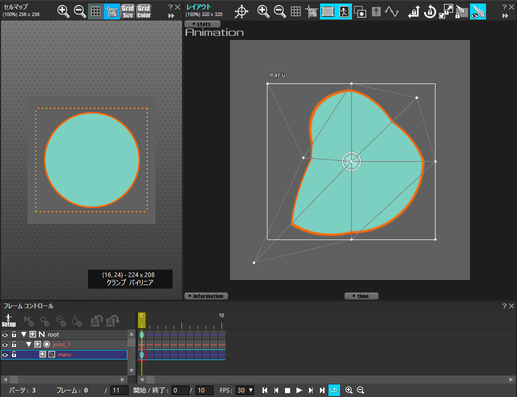517x397 pixels.
Task: Expand maru attributes with plus box
Action: point(43,354)
